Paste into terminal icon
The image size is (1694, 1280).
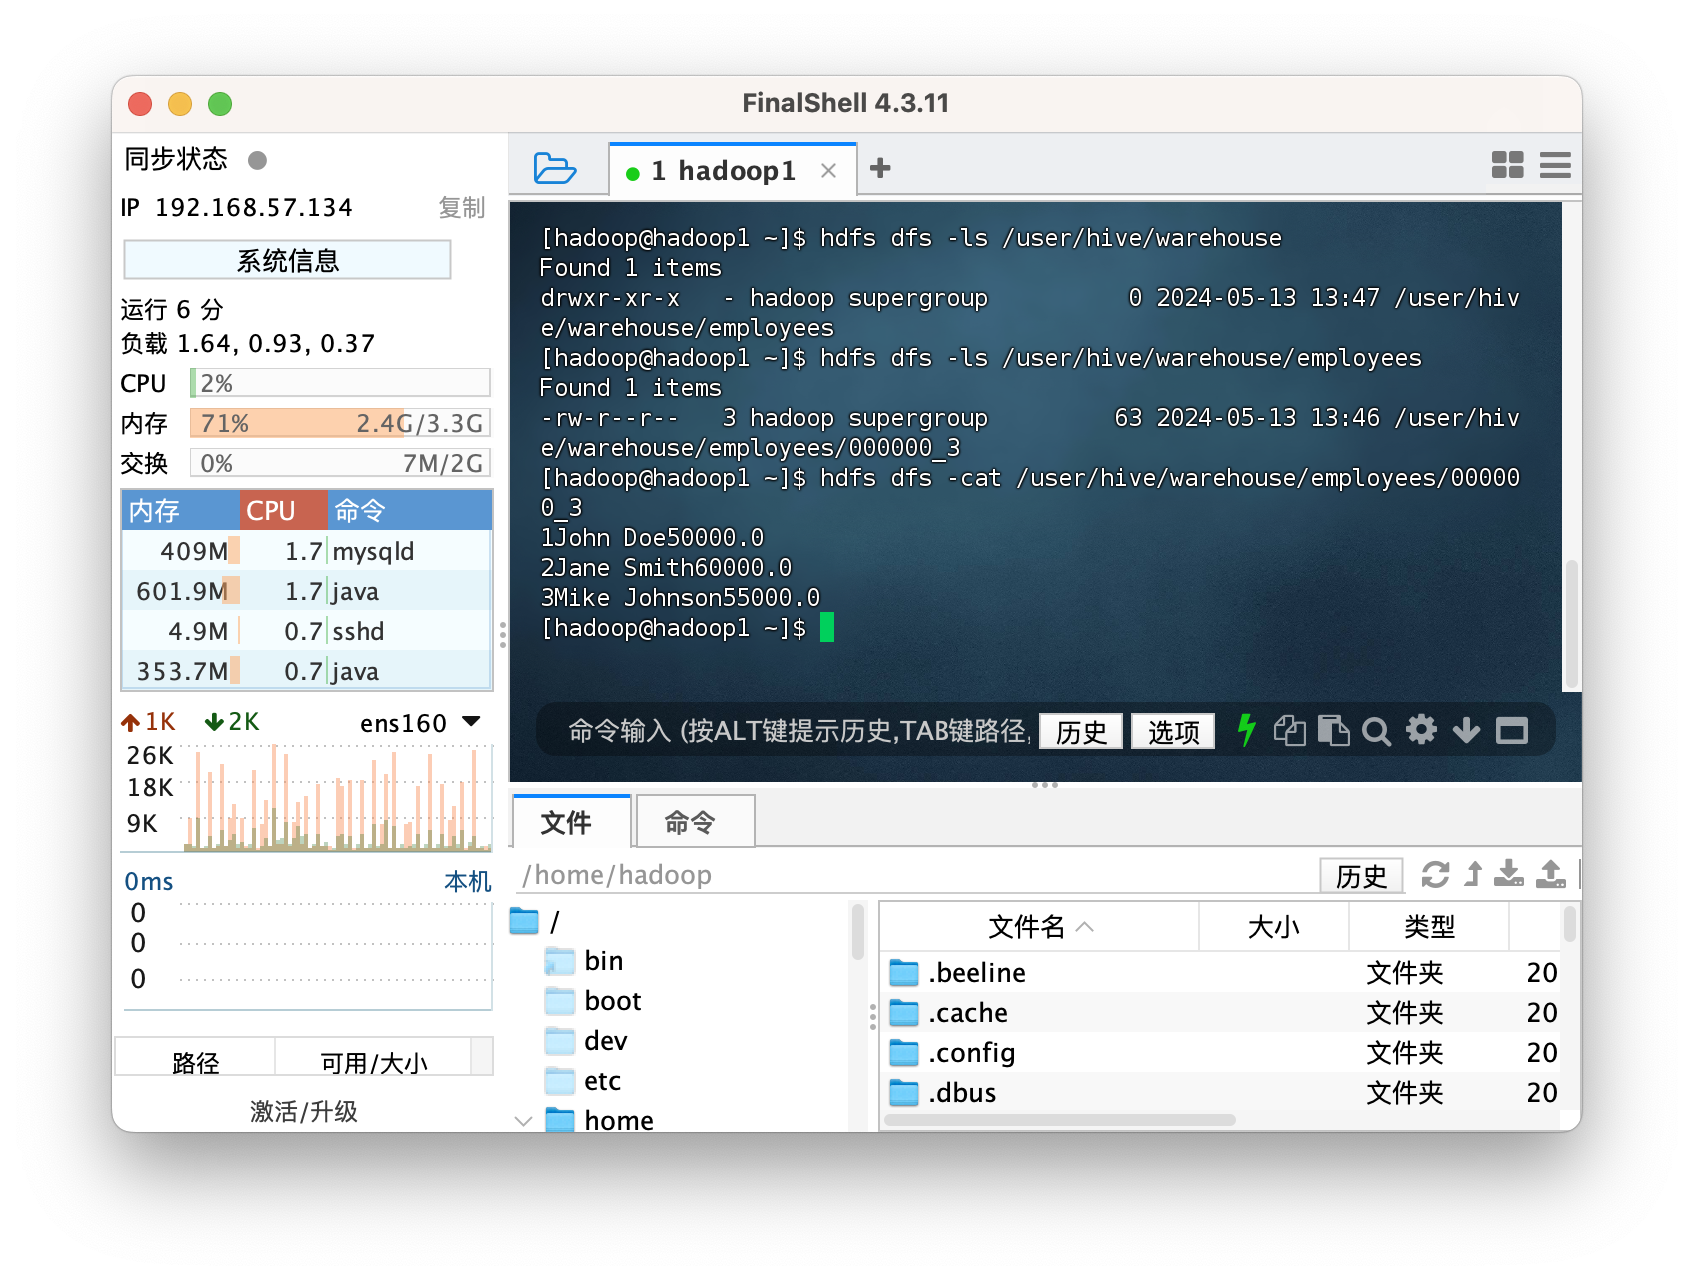tap(1333, 731)
